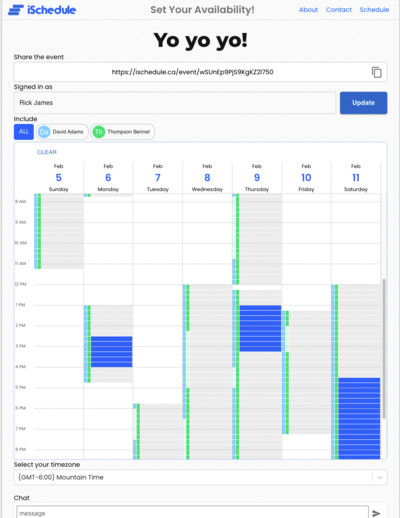Click the iSchedule logo icon
400x518 pixels.
pos(16,10)
